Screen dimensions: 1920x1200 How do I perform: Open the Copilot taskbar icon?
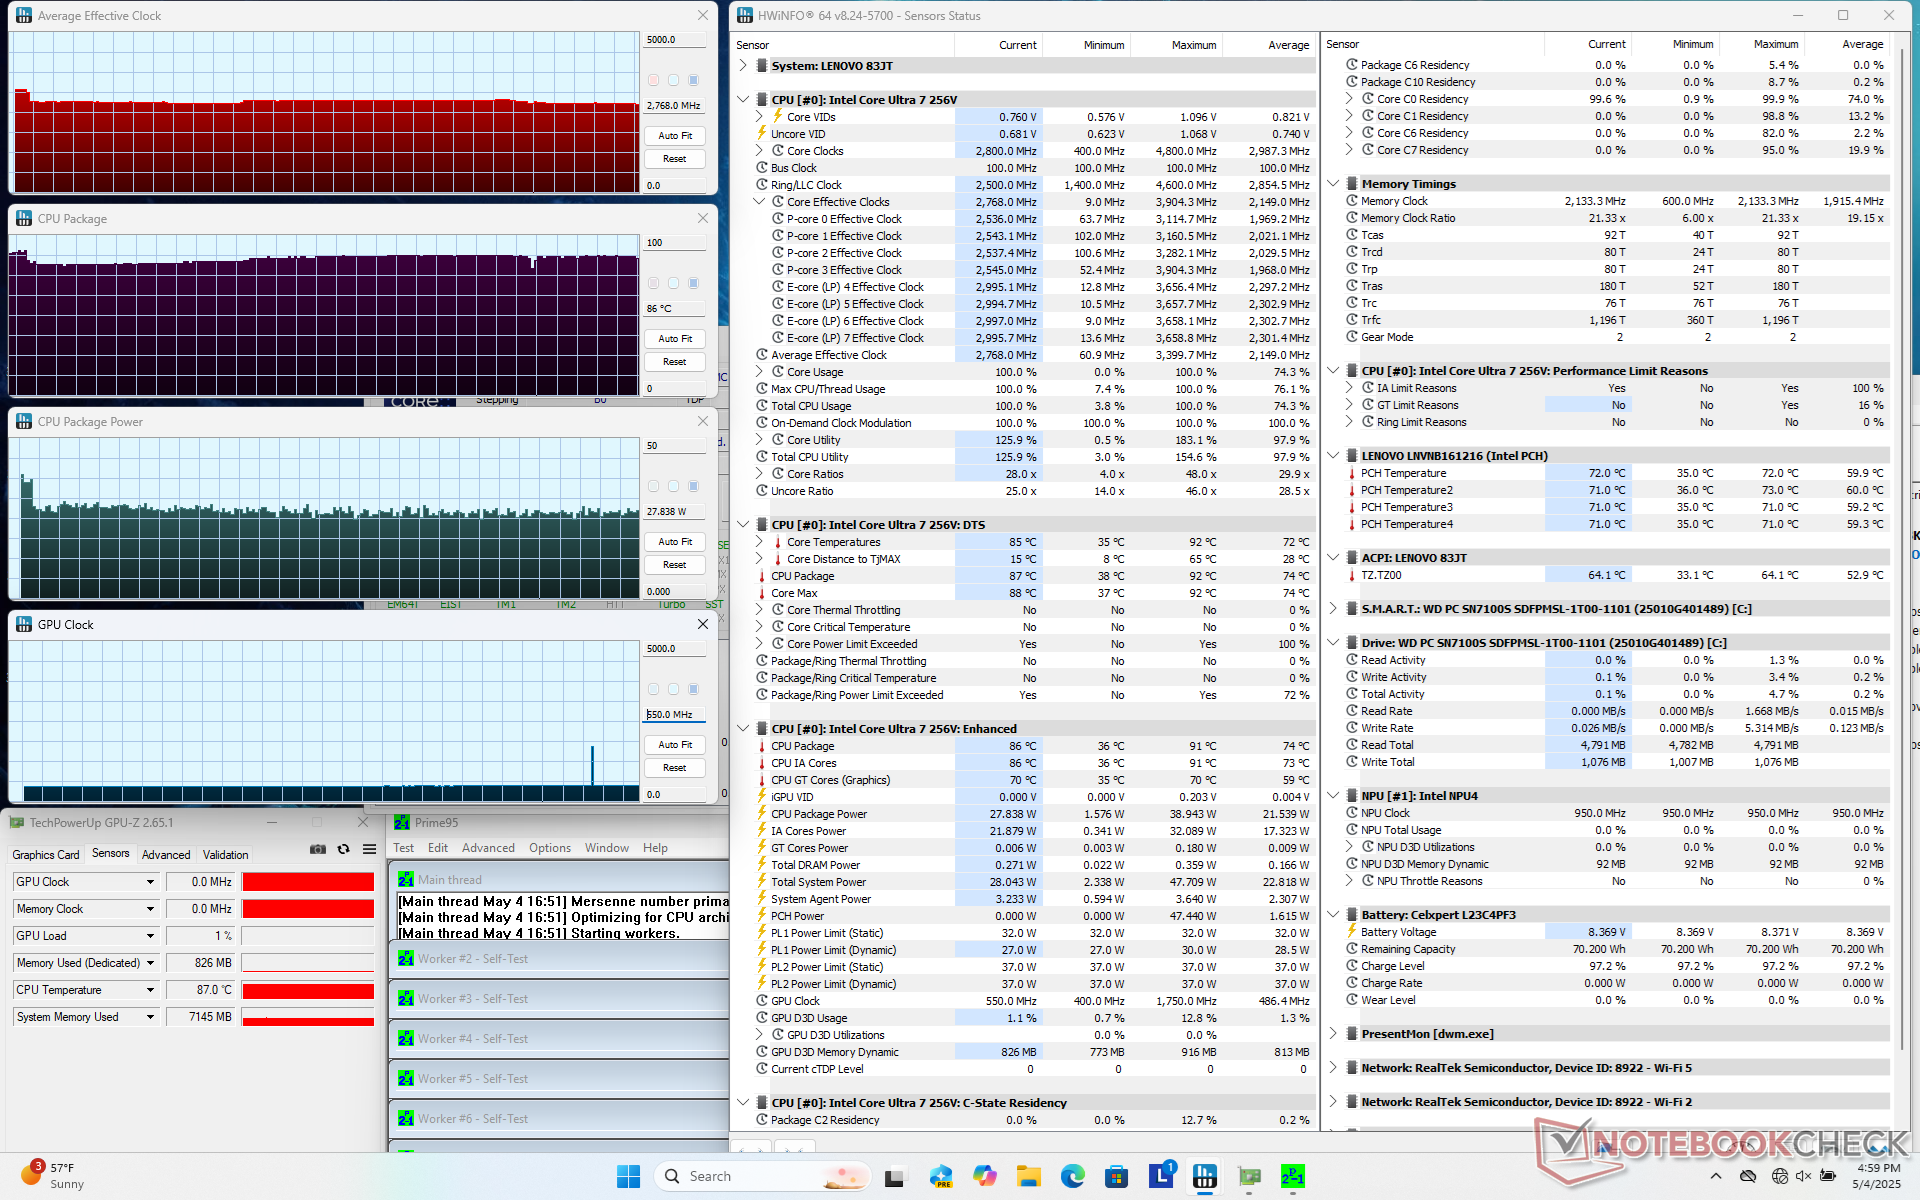pos(985,1176)
